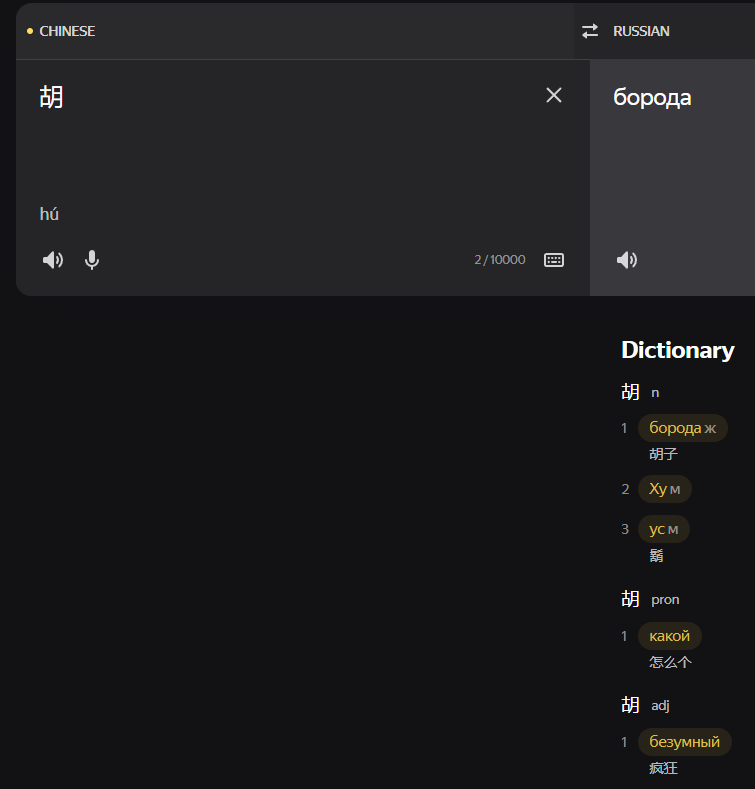The width and height of the screenshot is (755, 789).
Task: Click the translated word борода in output
Action: [652, 97]
